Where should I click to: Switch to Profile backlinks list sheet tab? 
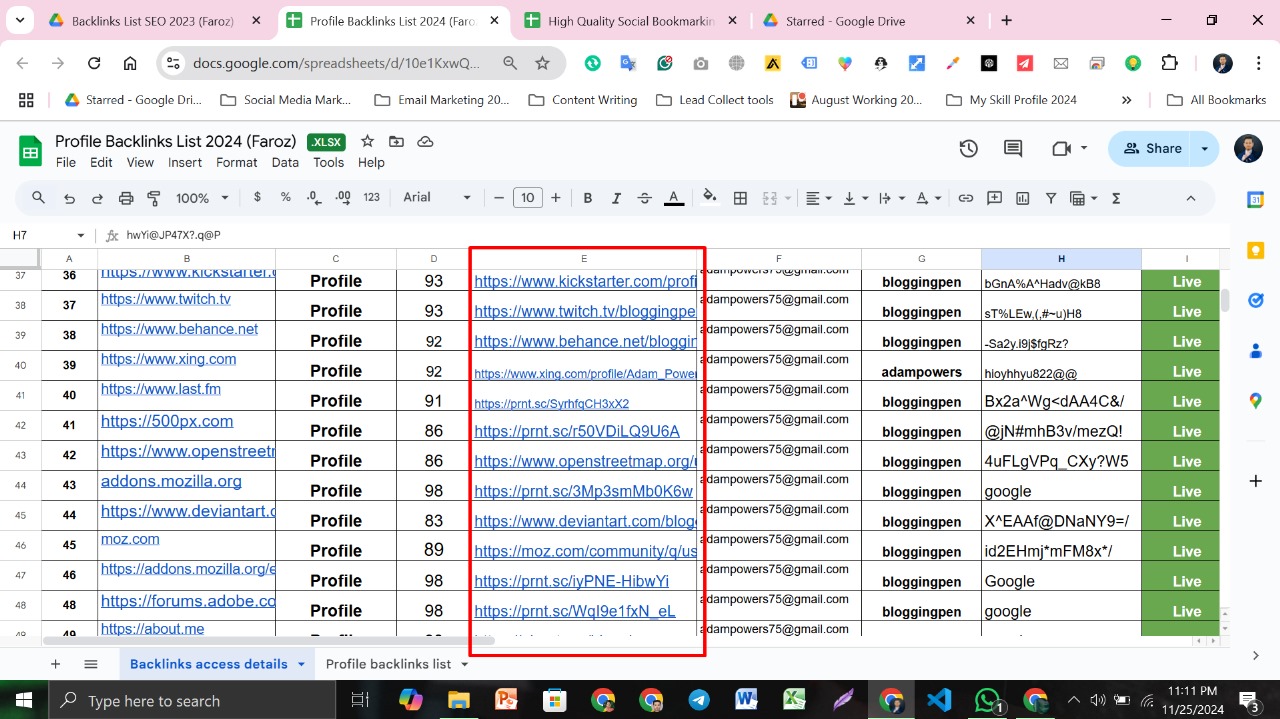click(388, 664)
